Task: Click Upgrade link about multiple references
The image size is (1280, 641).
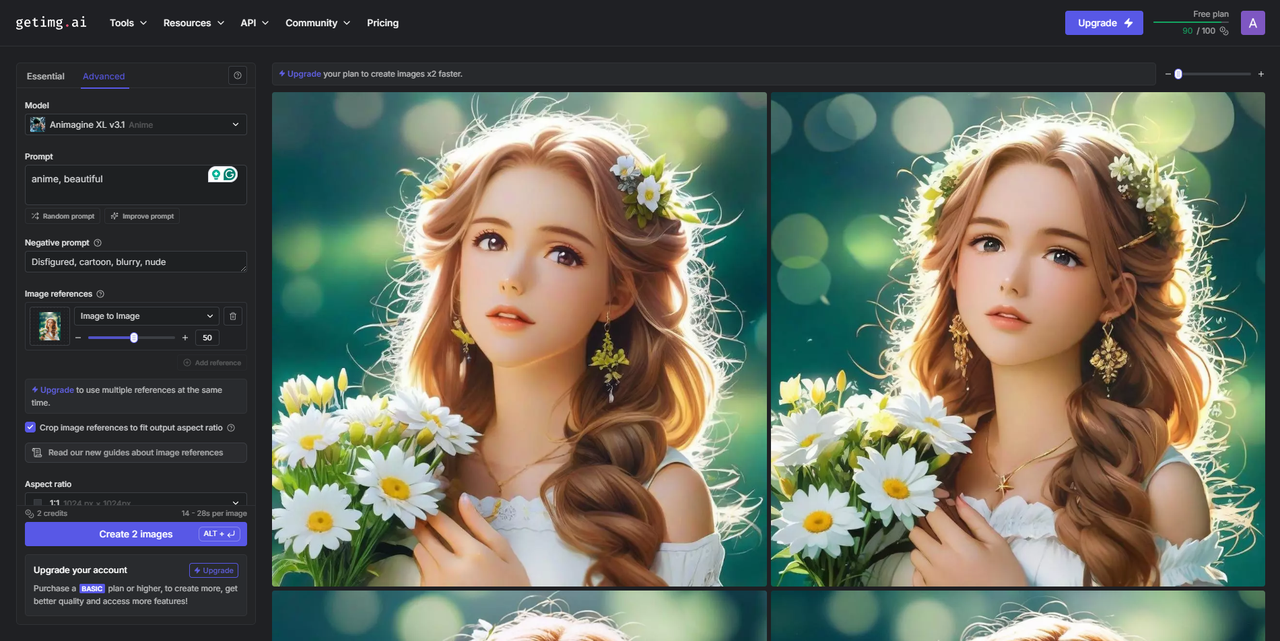Action: pyautogui.click(x=53, y=390)
